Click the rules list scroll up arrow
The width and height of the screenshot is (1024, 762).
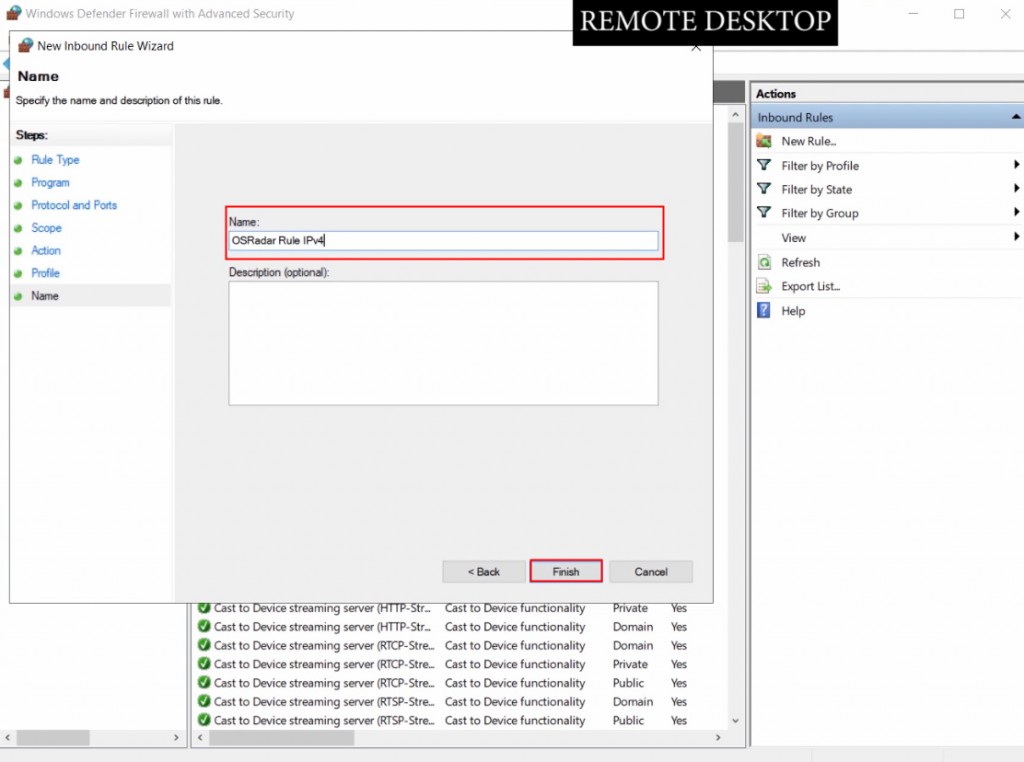click(x=735, y=115)
